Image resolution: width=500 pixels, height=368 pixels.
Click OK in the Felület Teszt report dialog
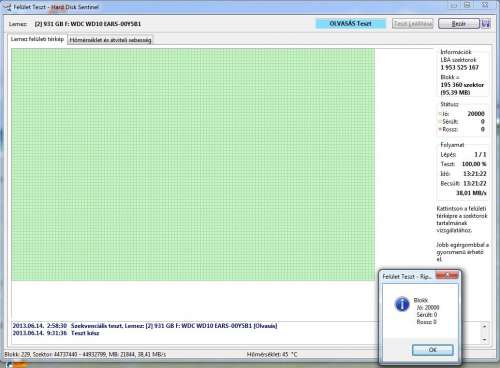[x=432, y=350]
